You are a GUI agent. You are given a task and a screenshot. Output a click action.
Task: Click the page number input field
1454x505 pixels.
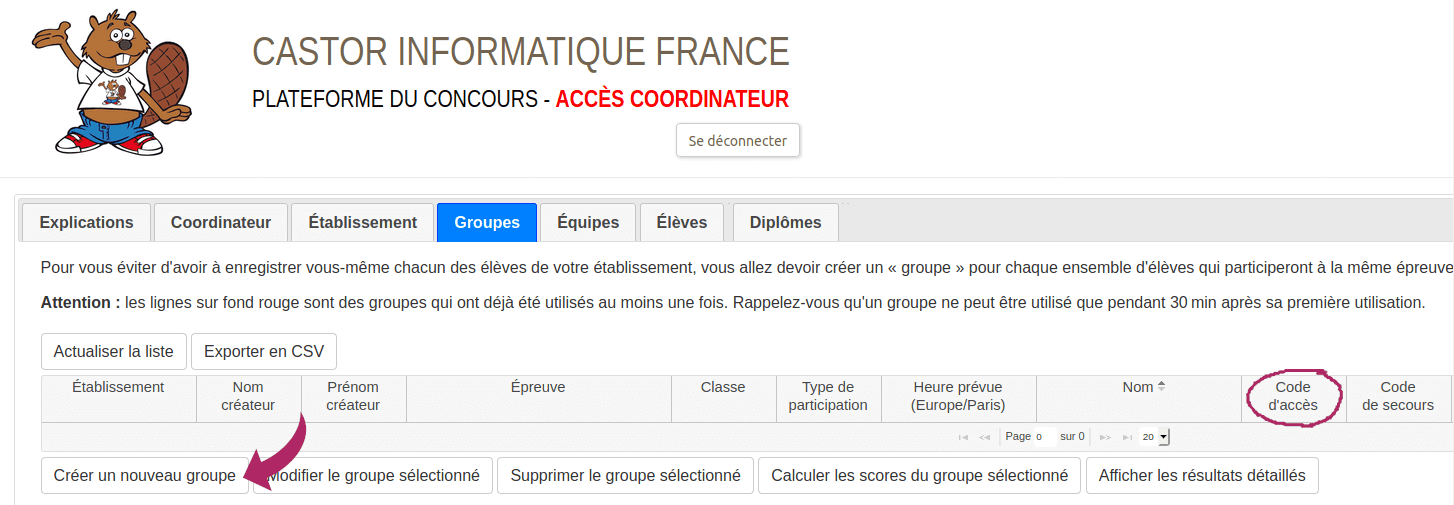pos(1045,437)
